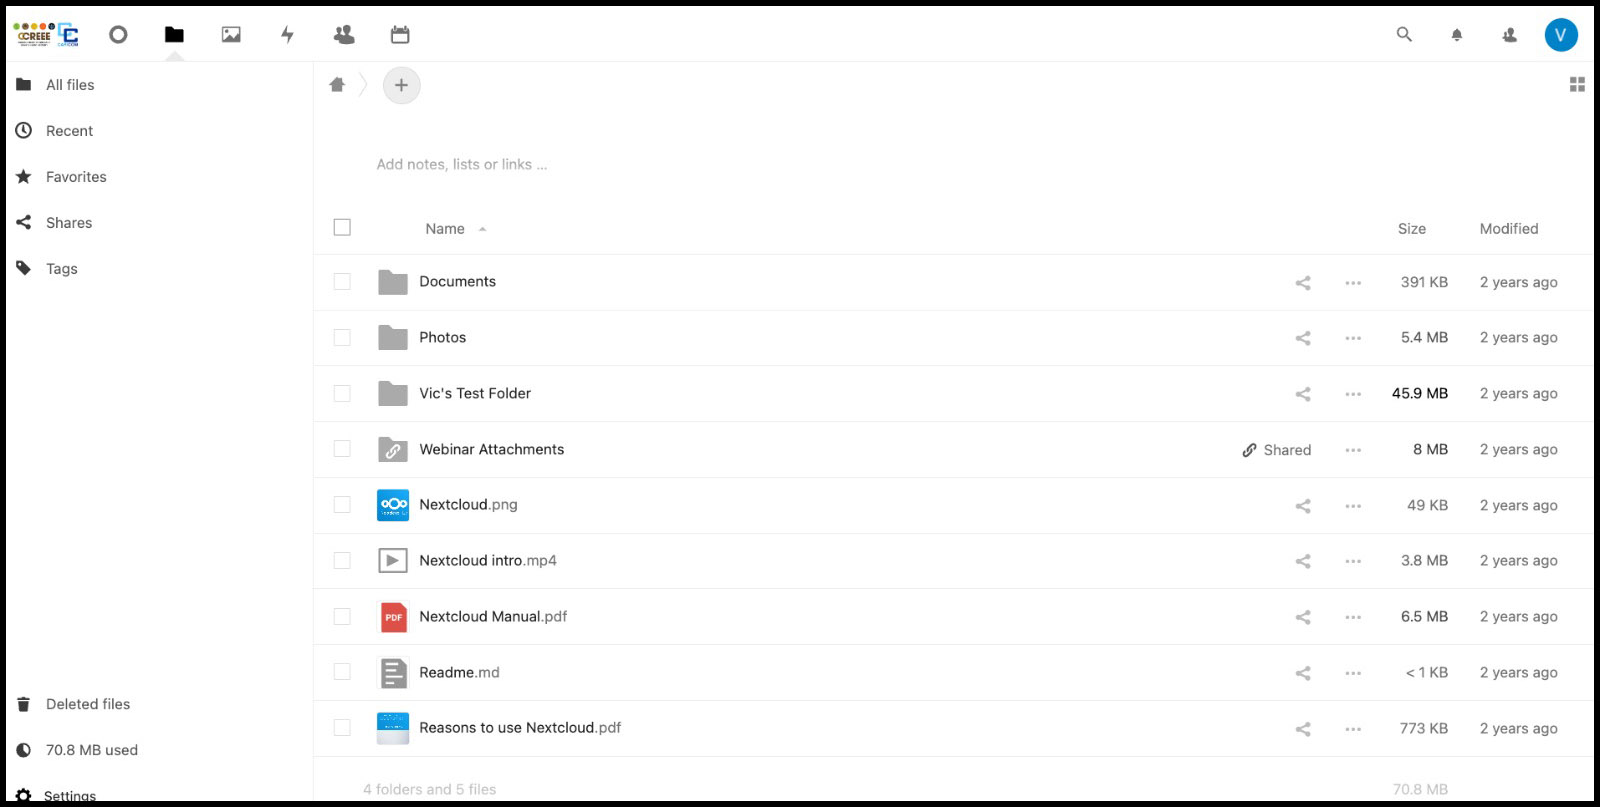Open the notifications bell icon
Image resolution: width=1600 pixels, height=807 pixels.
pyautogui.click(x=1457, y=35)
